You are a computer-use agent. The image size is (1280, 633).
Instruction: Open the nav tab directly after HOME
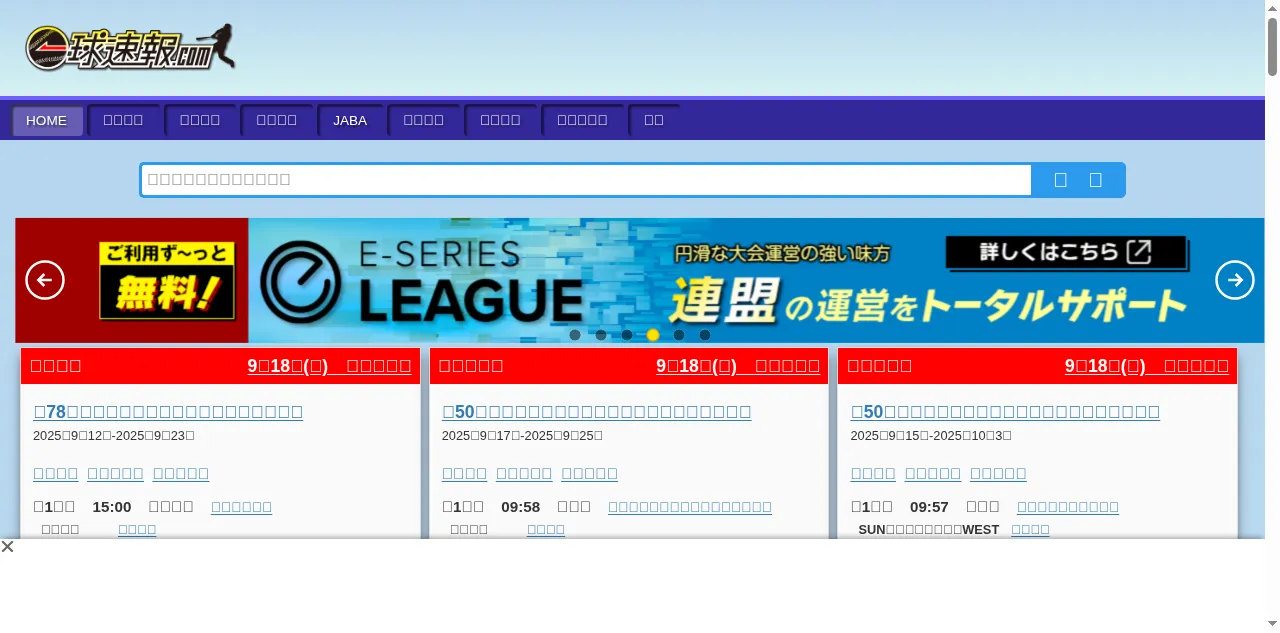click(124, 121)
